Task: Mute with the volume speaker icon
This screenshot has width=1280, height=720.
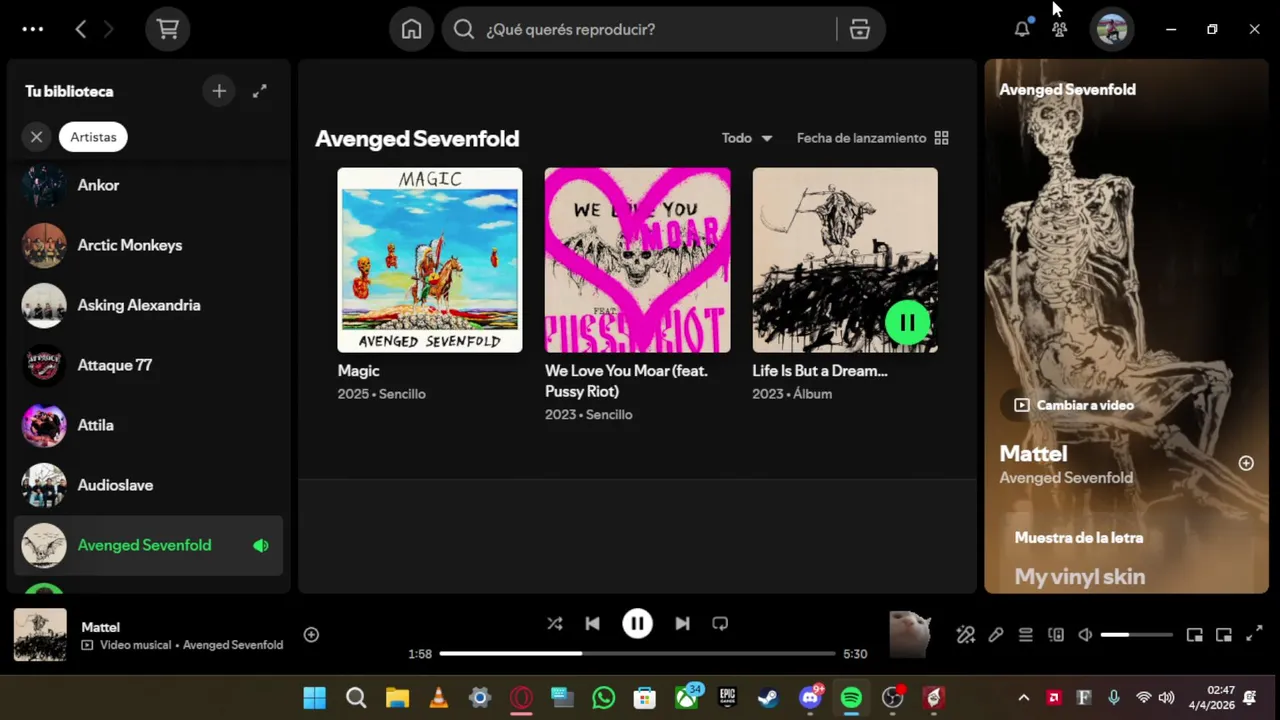Action: click(x=1085, y=635)
